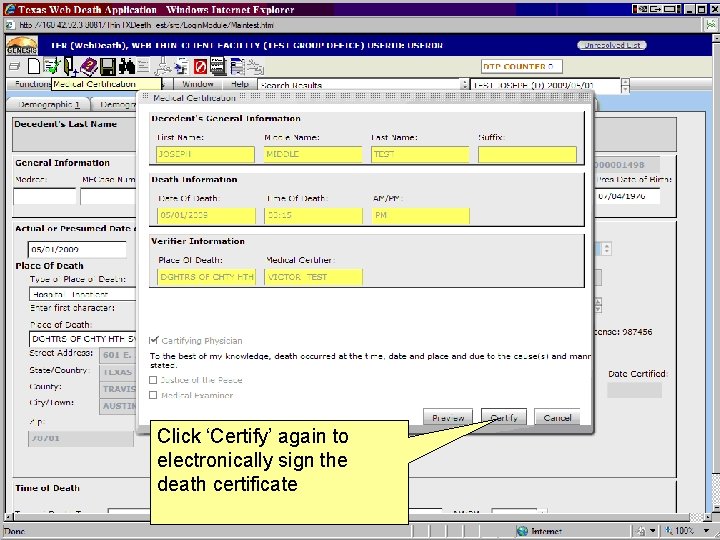Click the Date Certified grey field

(634, 390)
